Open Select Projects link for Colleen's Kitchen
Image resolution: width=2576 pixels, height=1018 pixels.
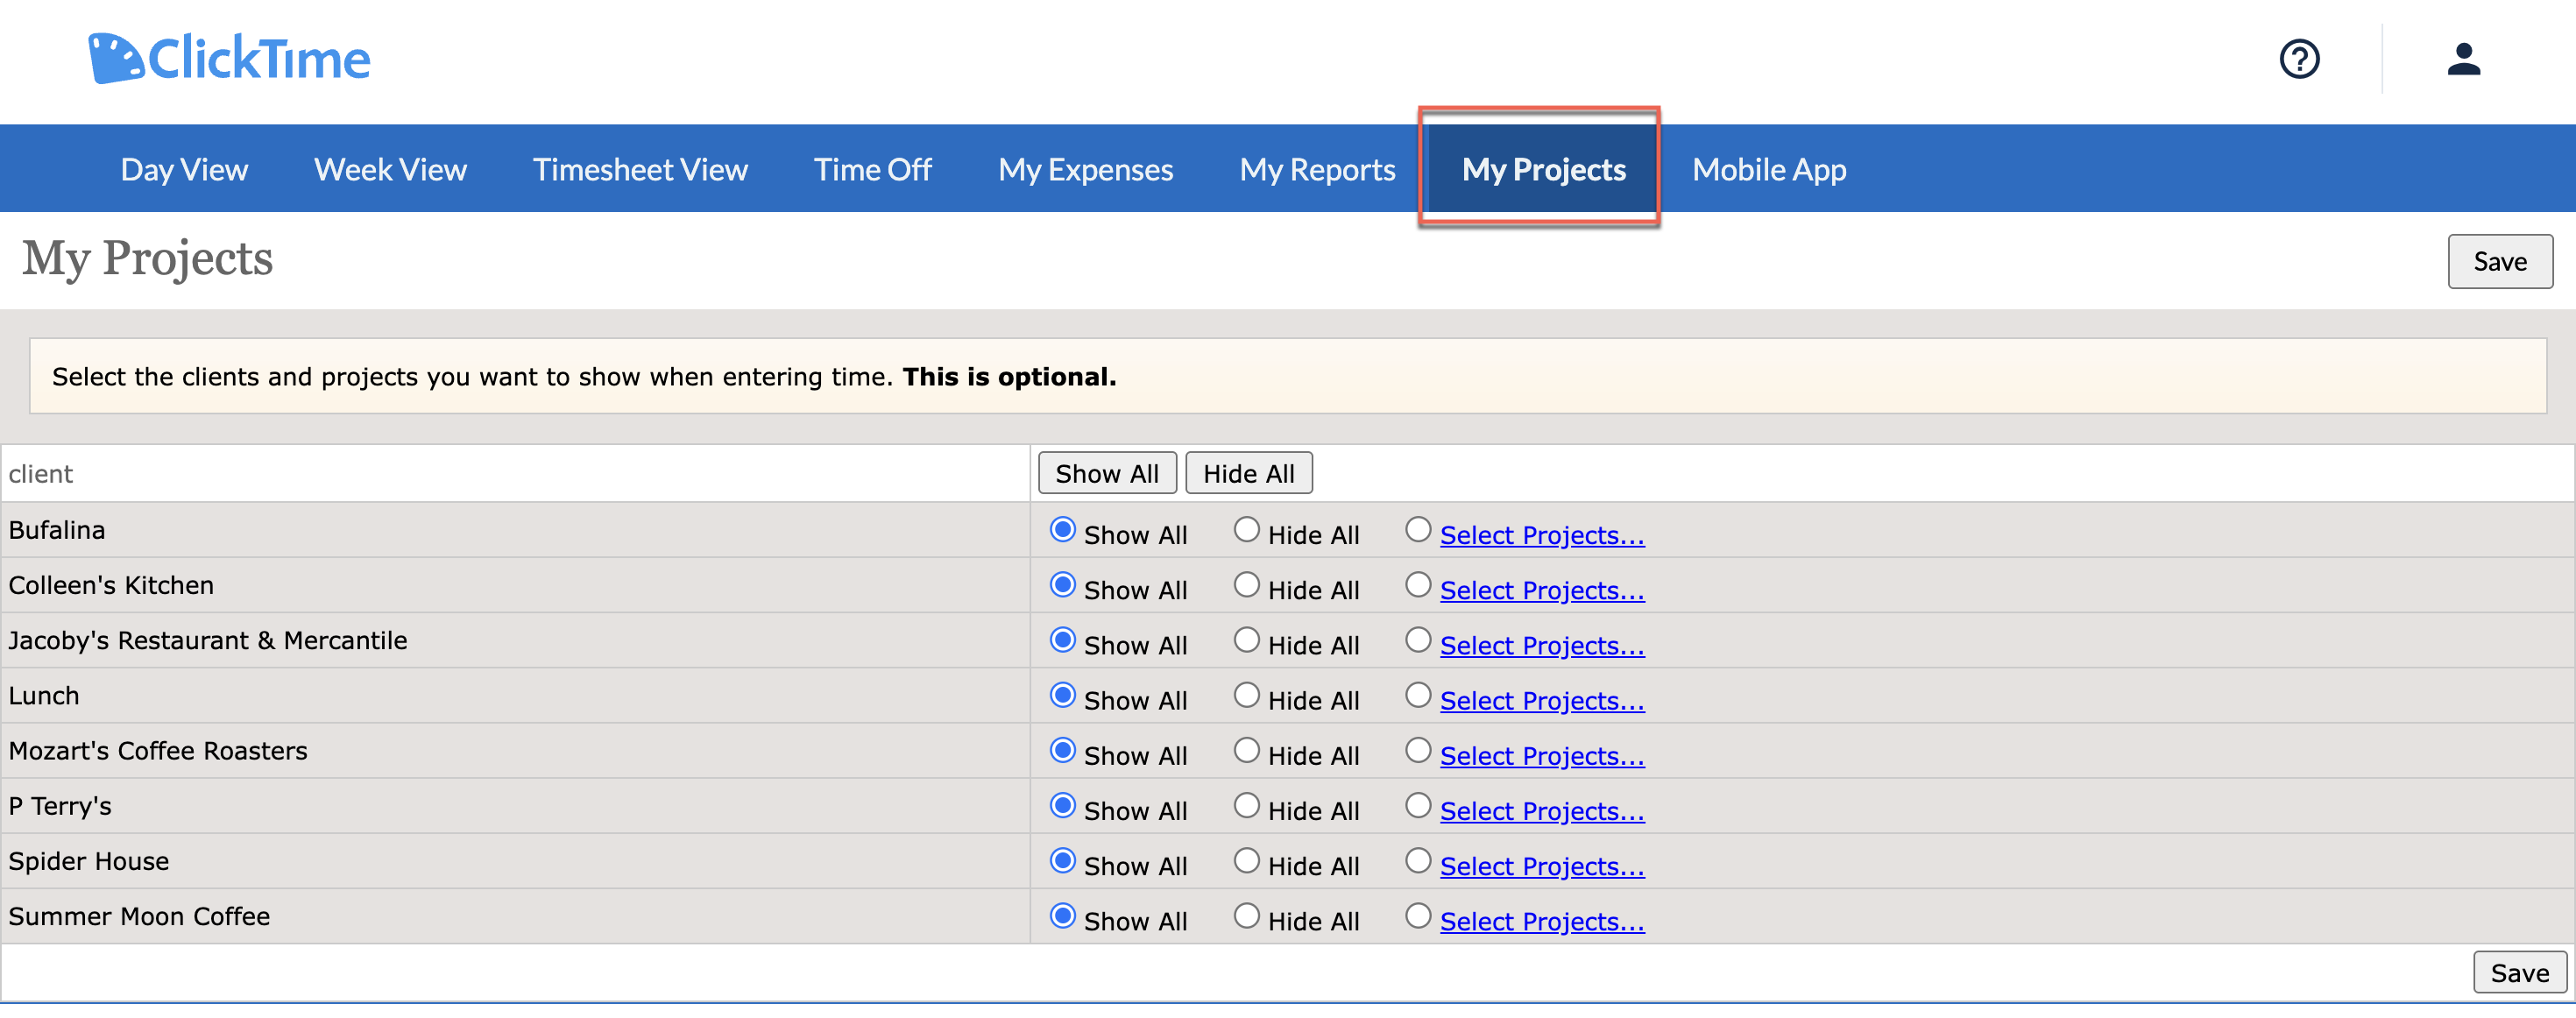click(x=1542, y=590)
